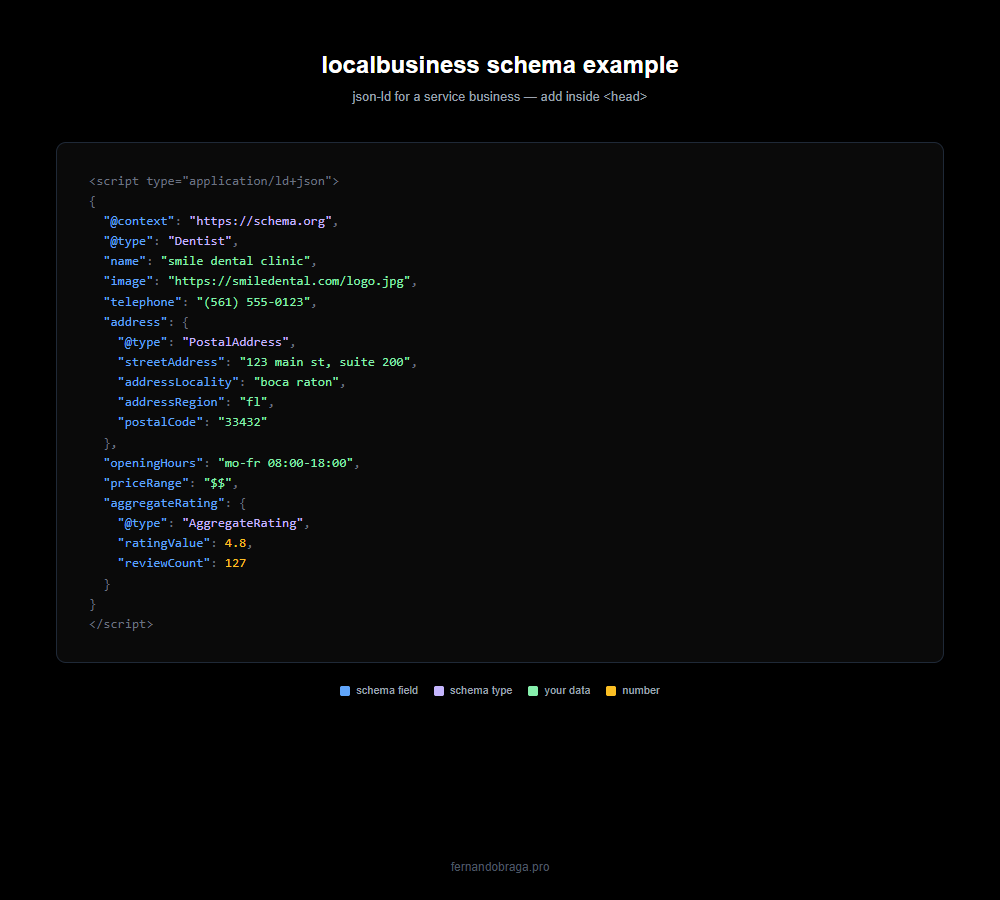Click the 'localbusiness schema example' heading
This screenshot has width=1000, height=900.
[x=500, y=65]
